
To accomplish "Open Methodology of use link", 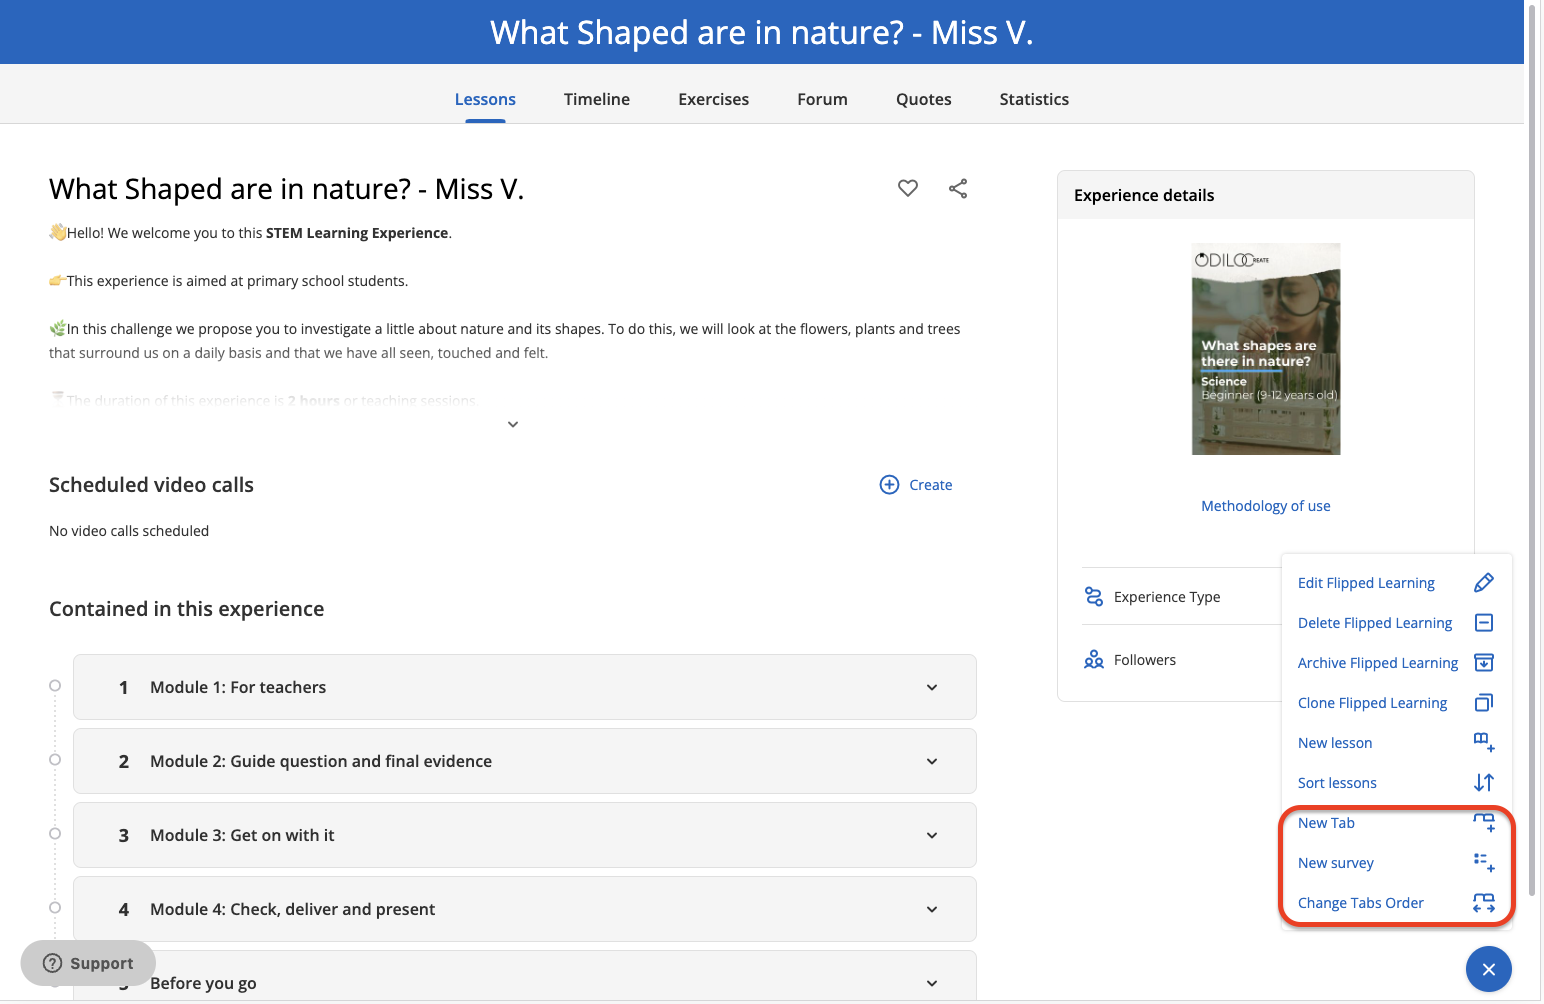I will [1266, 506].
